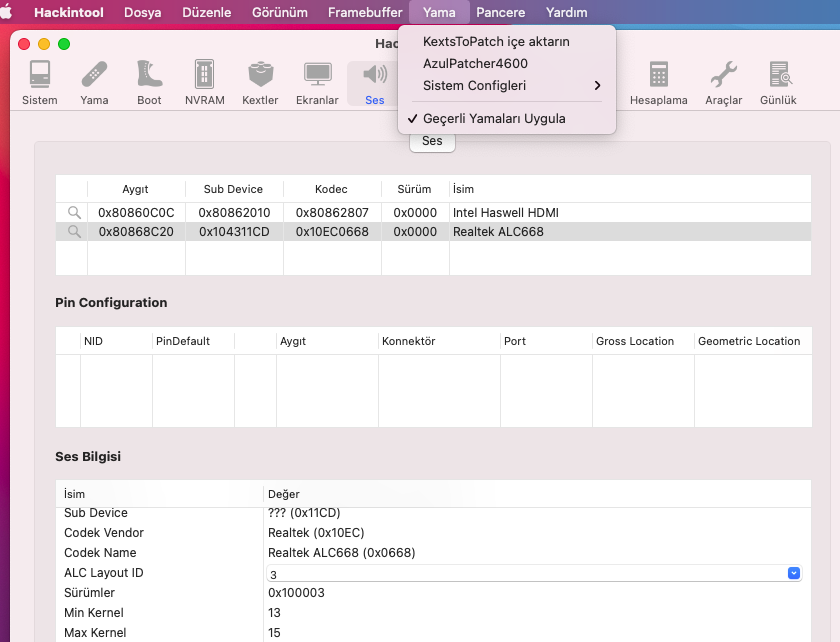This screenshot has height=642, width=840.
Task: Click the Apple menu in the menu bar
Action: (14, 13)
